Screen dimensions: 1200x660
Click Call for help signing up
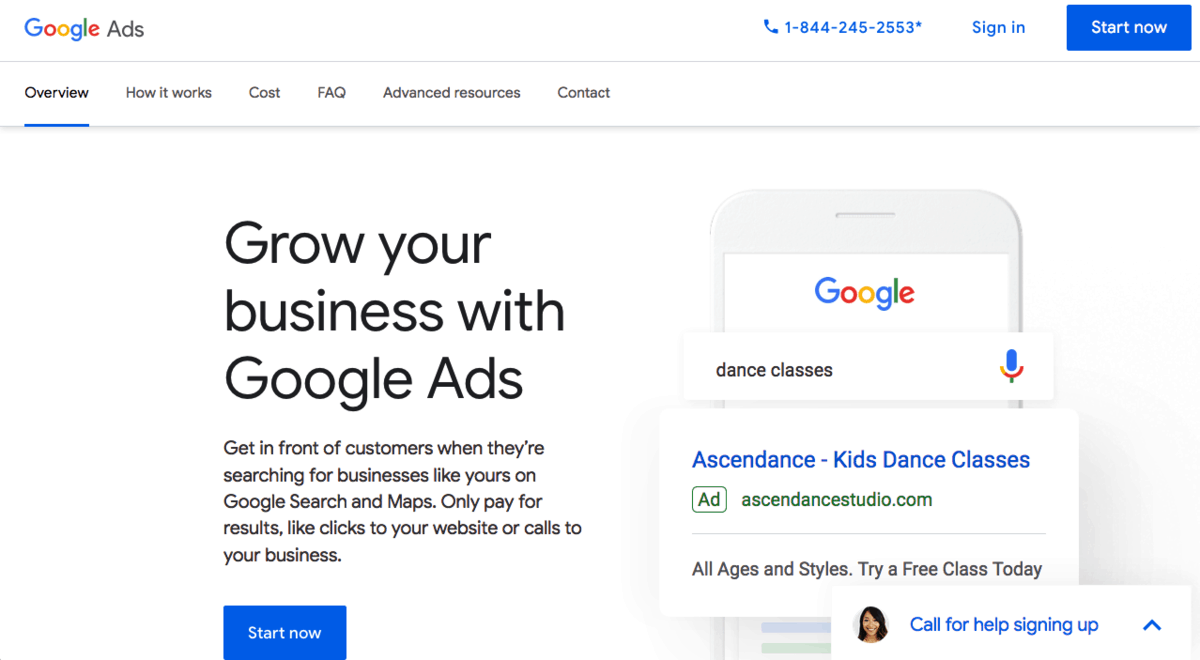pyautogui.click(x=1004, y=625)
